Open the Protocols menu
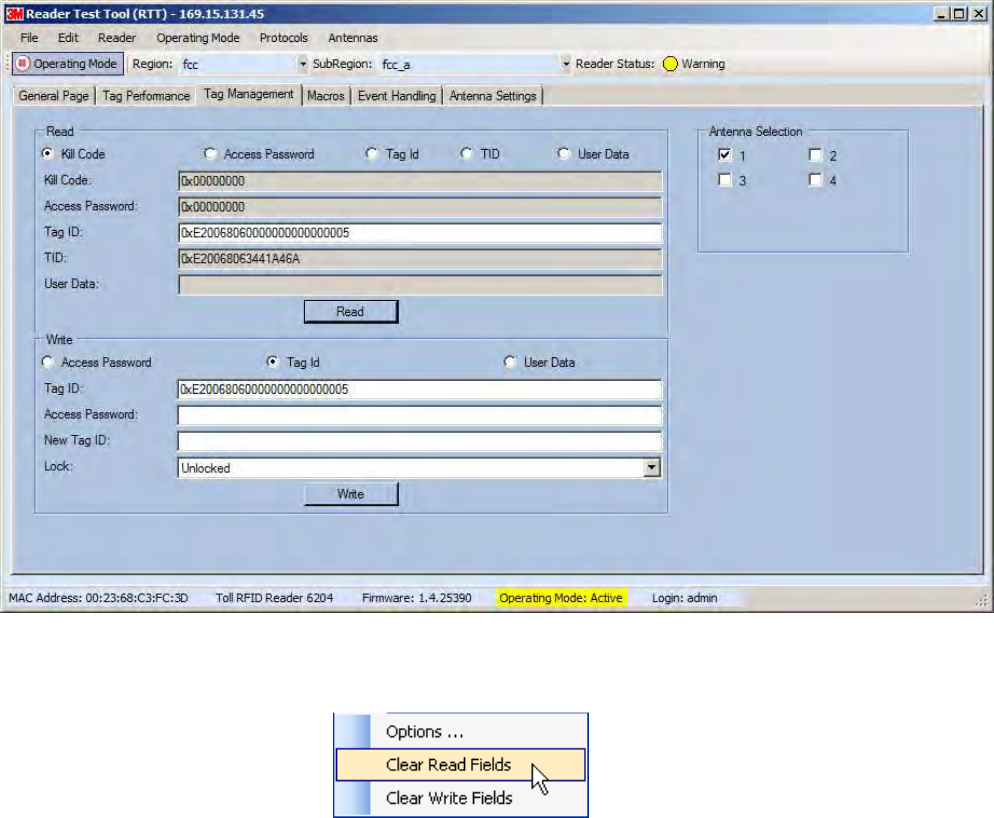 tap(283, 38)
